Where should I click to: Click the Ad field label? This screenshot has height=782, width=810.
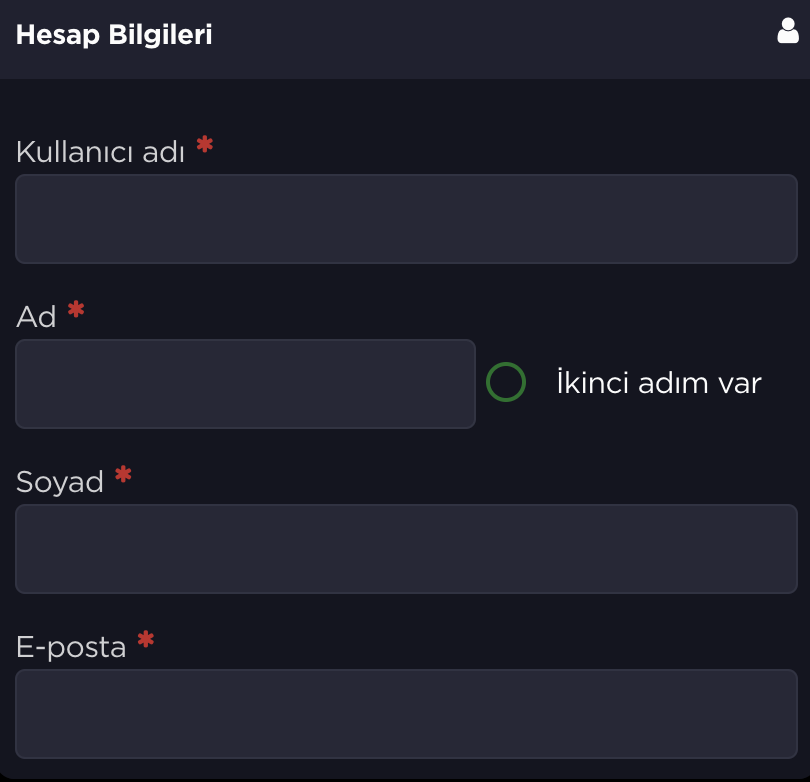pos(36,317)
